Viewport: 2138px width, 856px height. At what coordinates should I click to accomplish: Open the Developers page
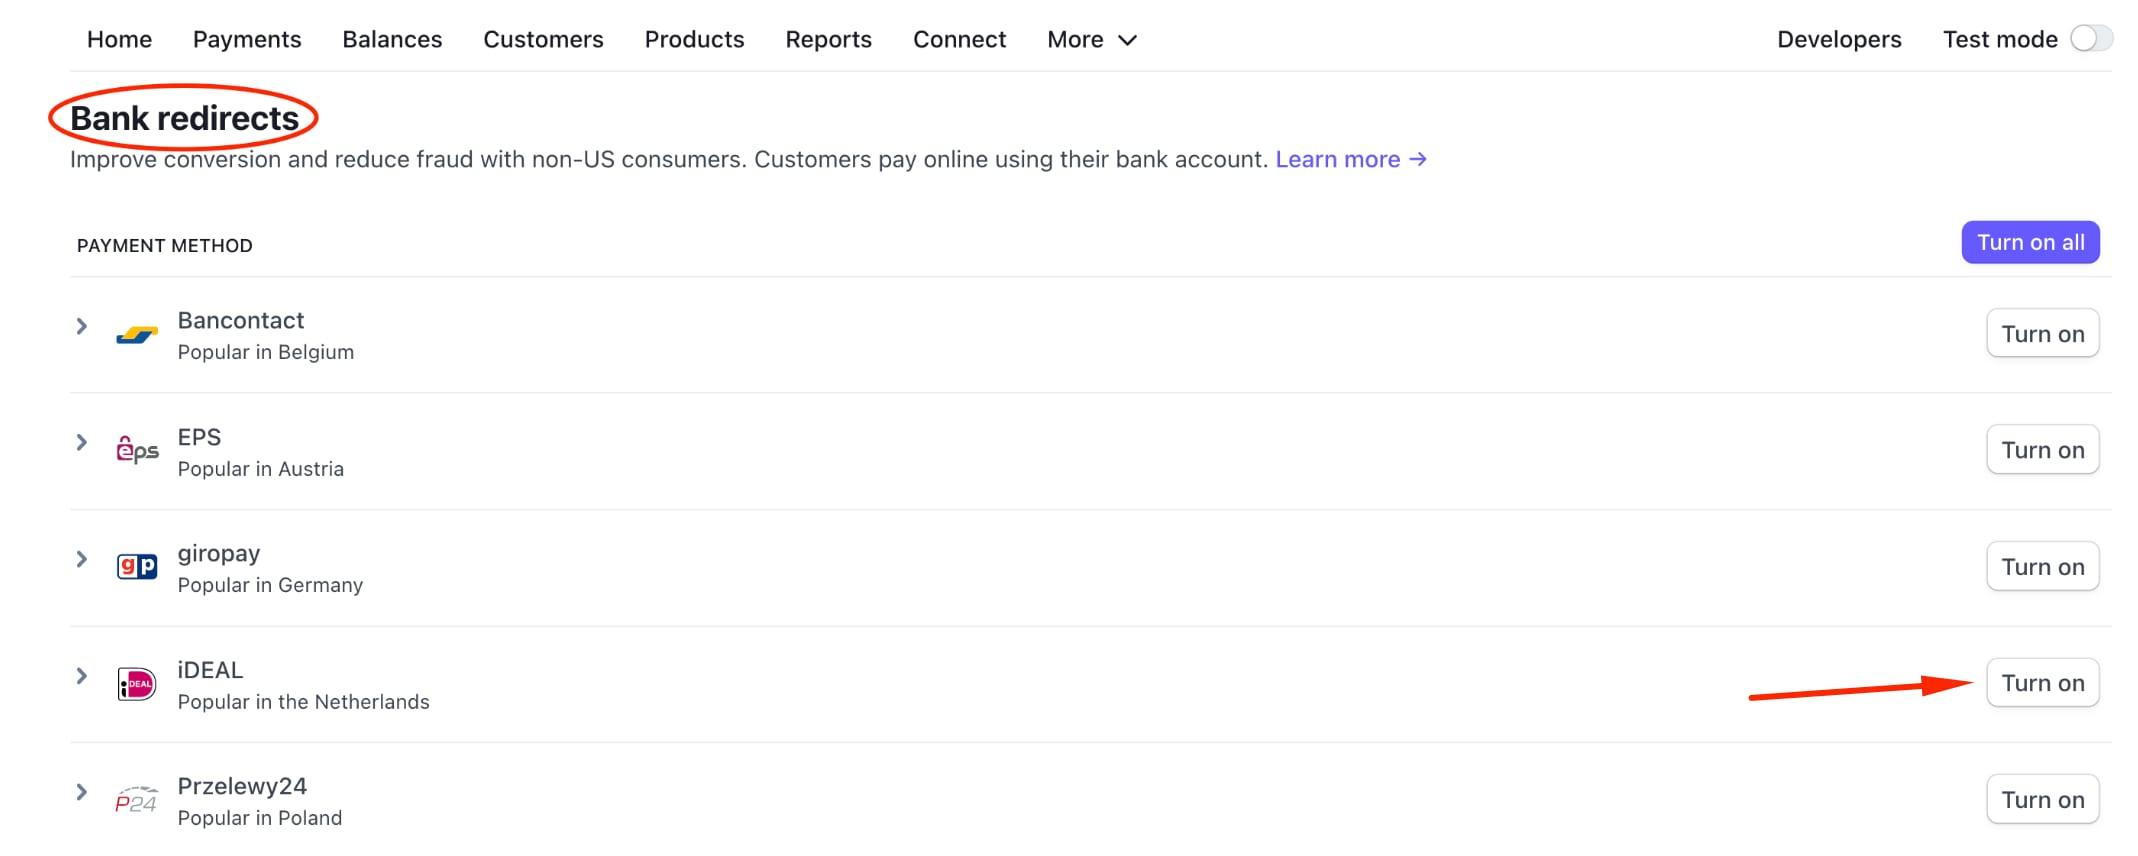pyautogui.click(x=1839, y=39)
